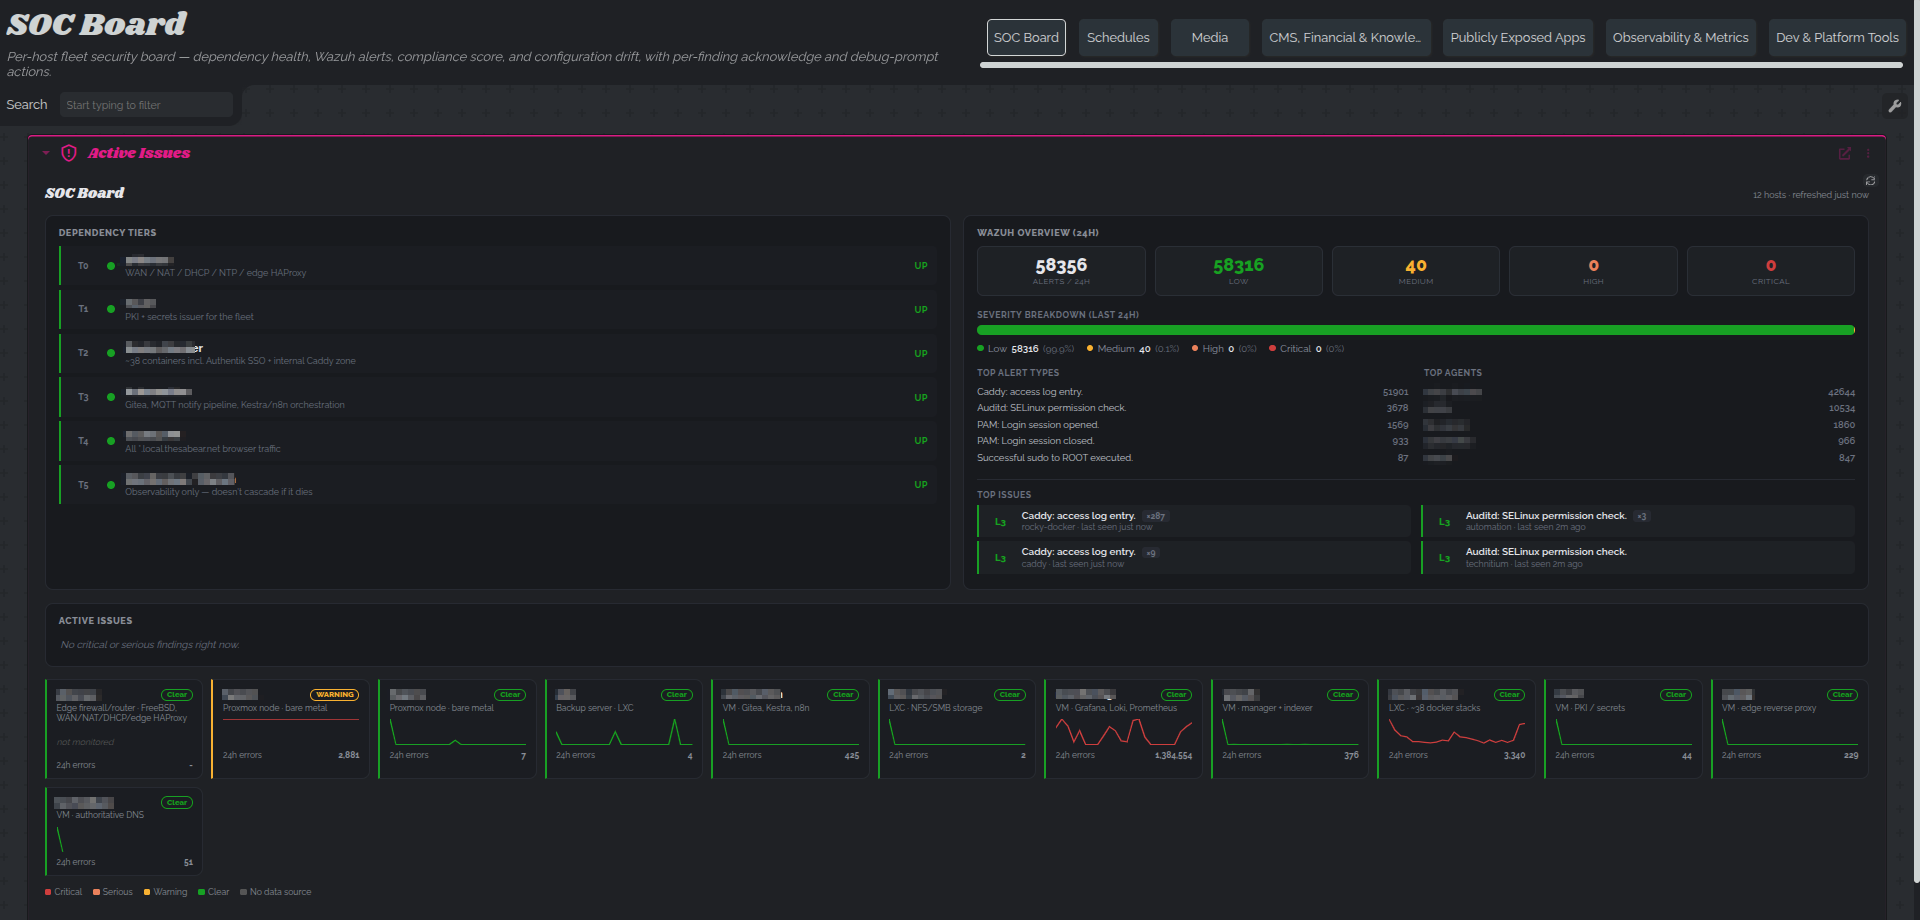Click the Medium severity legend dot
Viewport: 1920px width, 920px height.
1090,349
